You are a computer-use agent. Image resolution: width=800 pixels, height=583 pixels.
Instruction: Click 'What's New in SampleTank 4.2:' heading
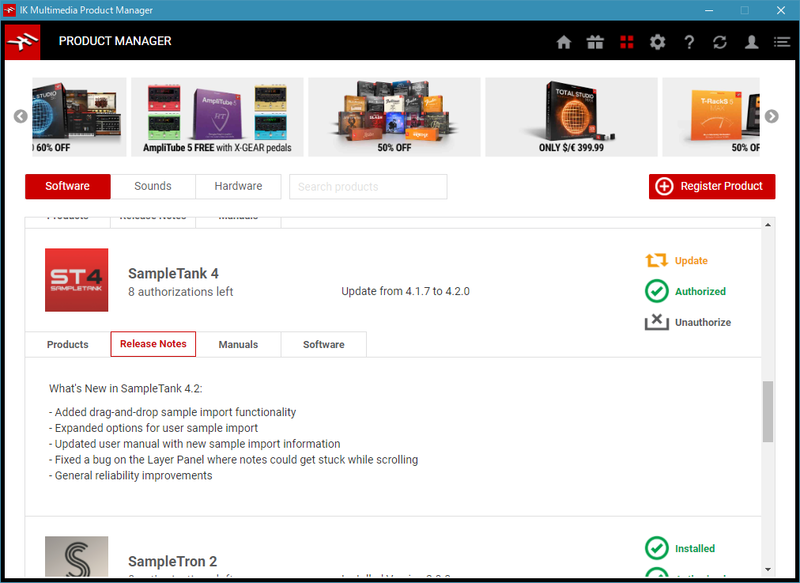(x=126, y=389)
